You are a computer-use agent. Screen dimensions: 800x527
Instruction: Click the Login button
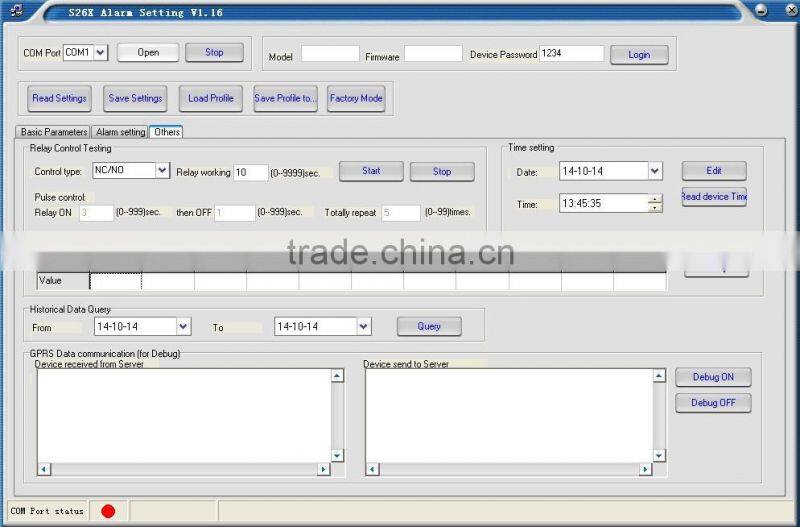639,55
